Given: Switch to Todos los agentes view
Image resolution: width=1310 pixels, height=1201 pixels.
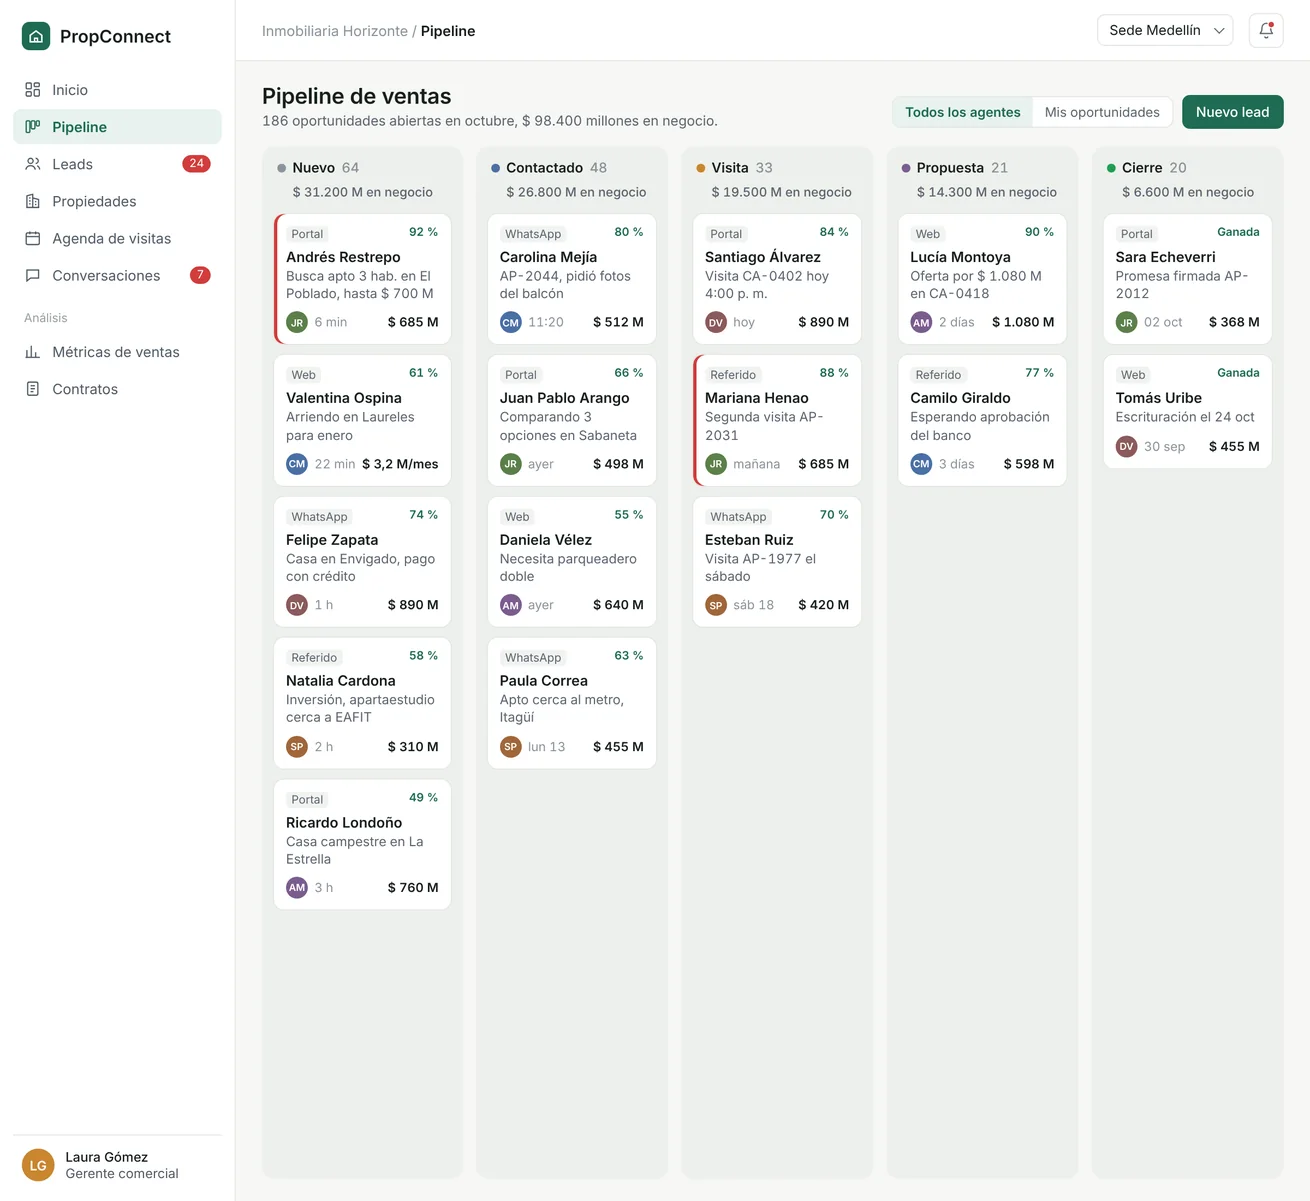Looking at the screenshot, I should click(963, 112).
